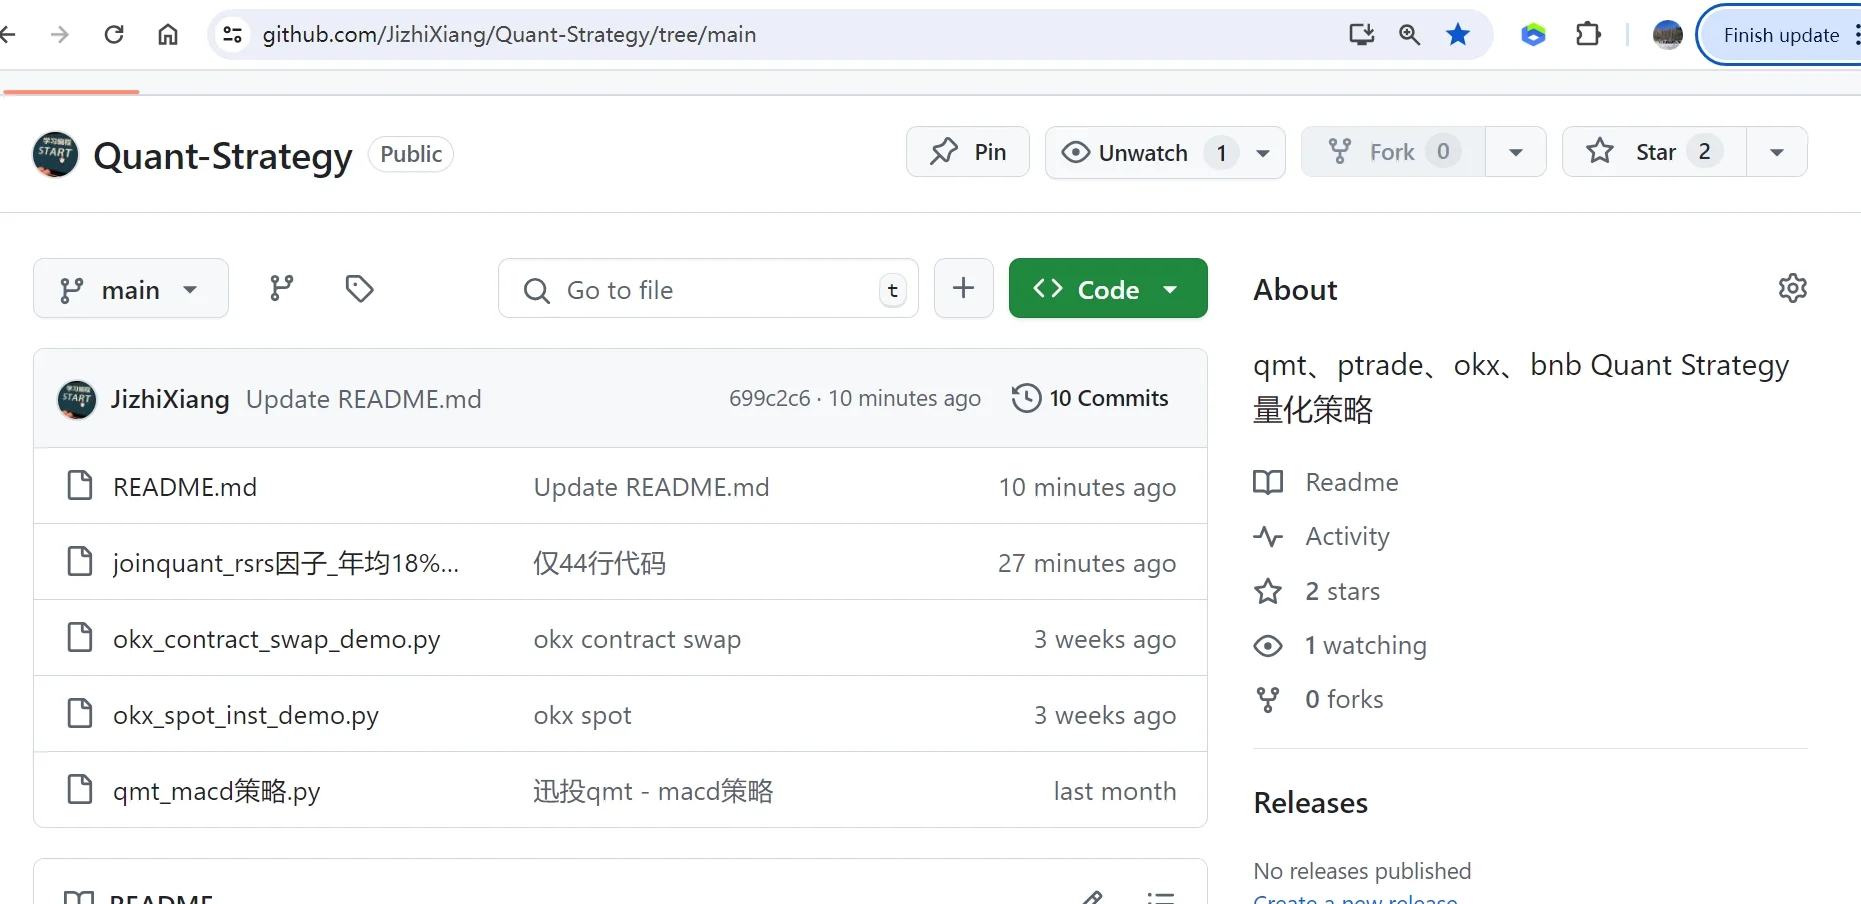Click the blue bookmark star icon
1861x904 pixels.
pyautogui.click(x=1458, y=35)
